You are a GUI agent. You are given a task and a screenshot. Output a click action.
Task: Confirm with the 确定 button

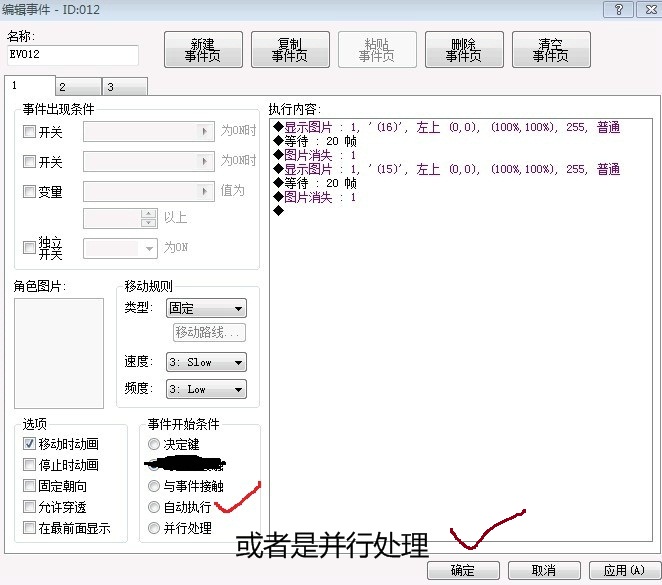(463, 571)
